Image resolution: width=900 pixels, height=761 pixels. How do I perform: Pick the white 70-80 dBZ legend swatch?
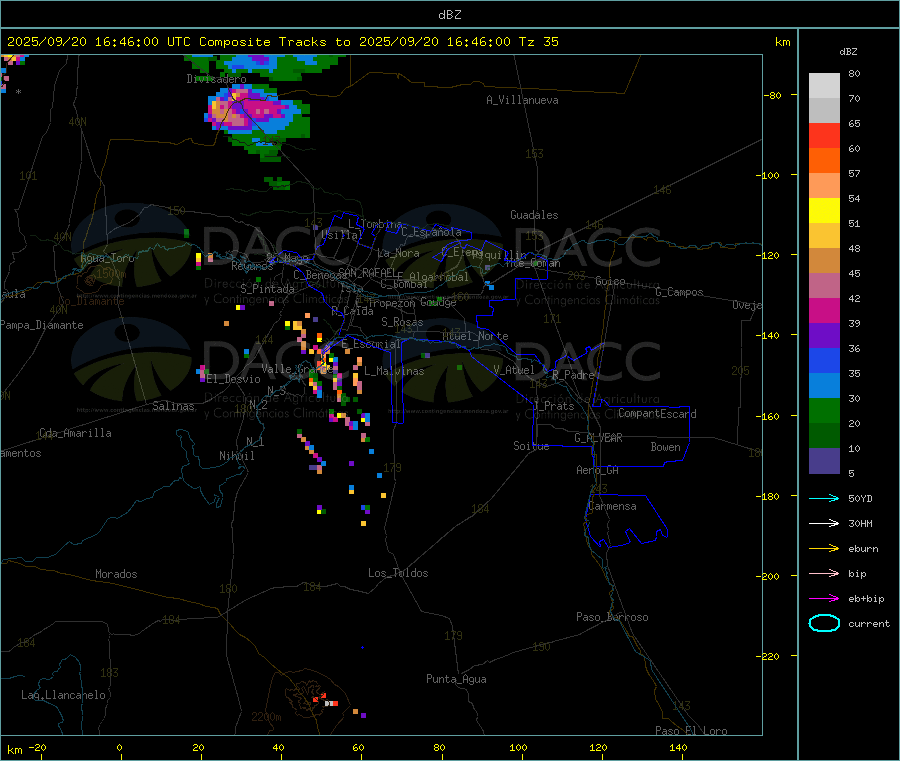[x=824, y=86]
